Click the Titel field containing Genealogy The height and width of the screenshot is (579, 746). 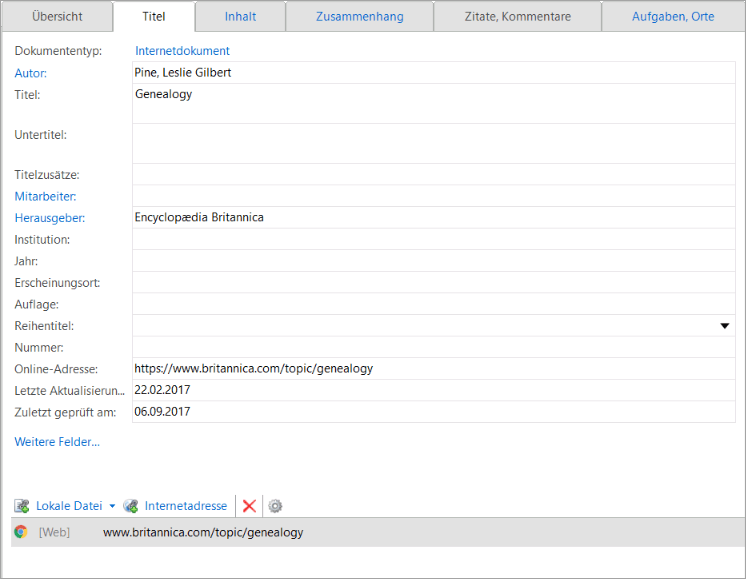coord(434,104)
